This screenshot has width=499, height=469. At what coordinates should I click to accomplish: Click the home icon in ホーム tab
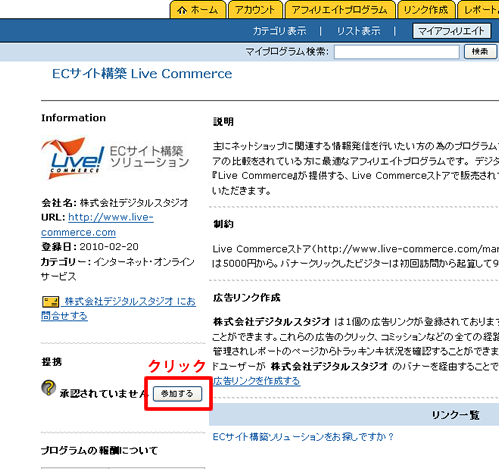point(182,10)
